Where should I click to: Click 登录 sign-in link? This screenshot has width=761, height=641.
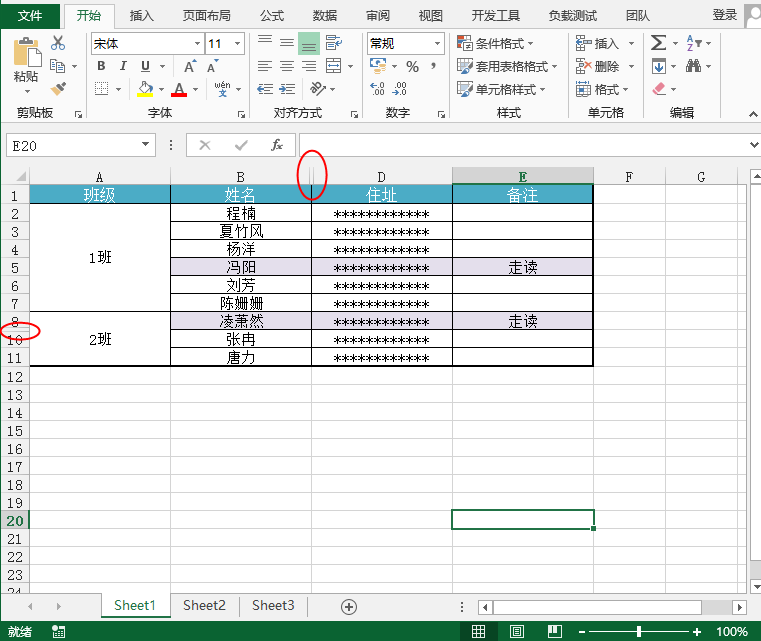pos(725,15)
